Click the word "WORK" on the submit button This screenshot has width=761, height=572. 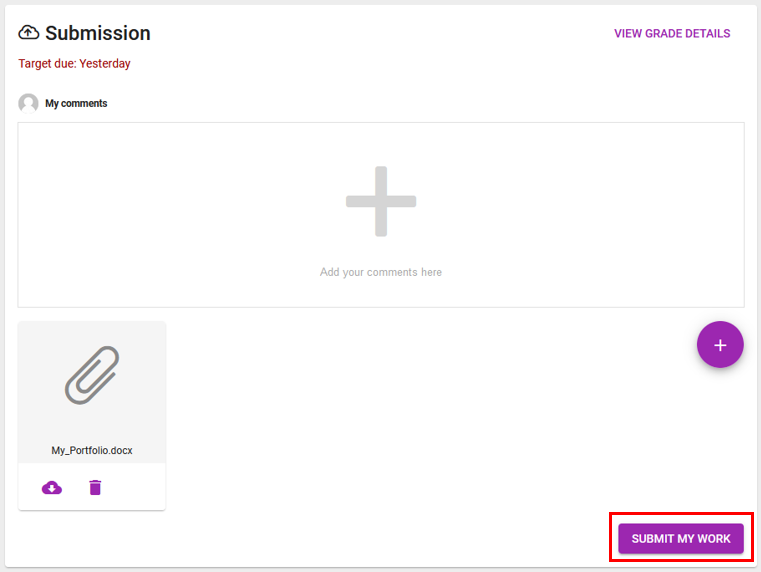point(714,539)
